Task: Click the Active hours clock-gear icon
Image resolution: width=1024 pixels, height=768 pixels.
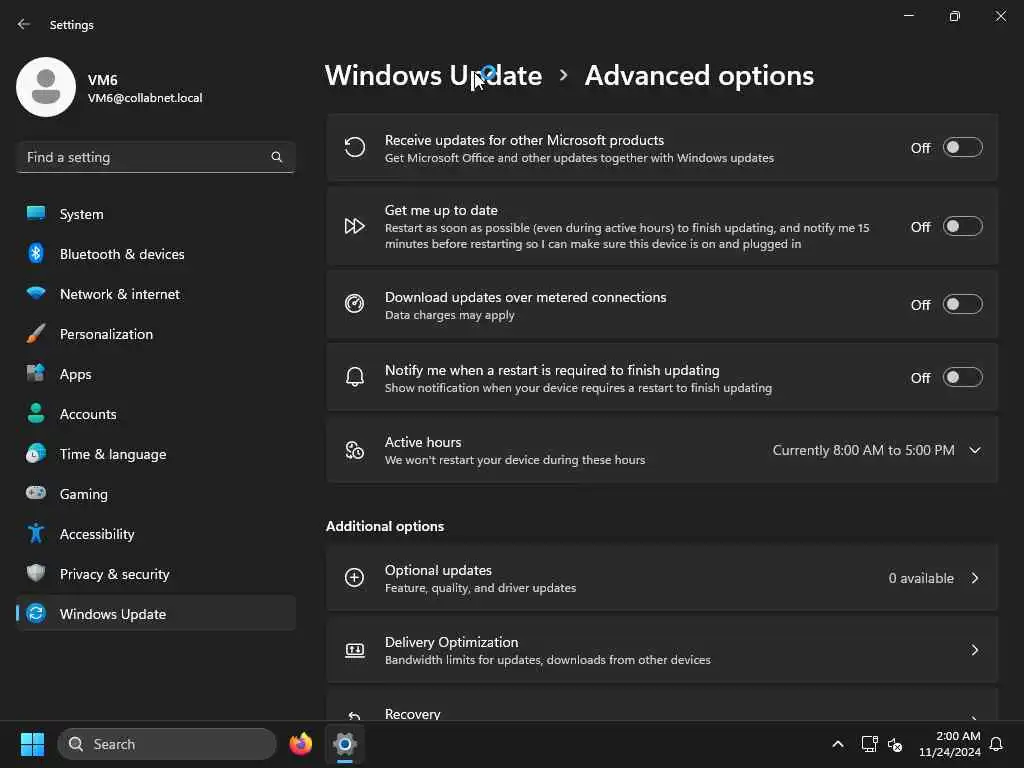Action: 355,450
